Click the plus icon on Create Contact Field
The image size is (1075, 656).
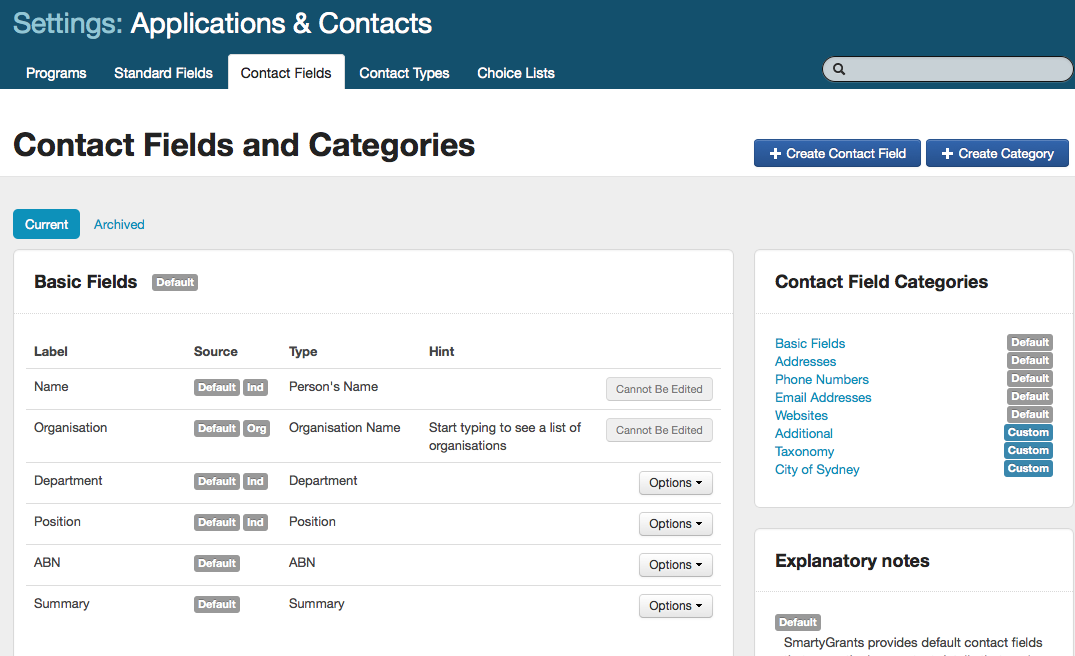775,154
